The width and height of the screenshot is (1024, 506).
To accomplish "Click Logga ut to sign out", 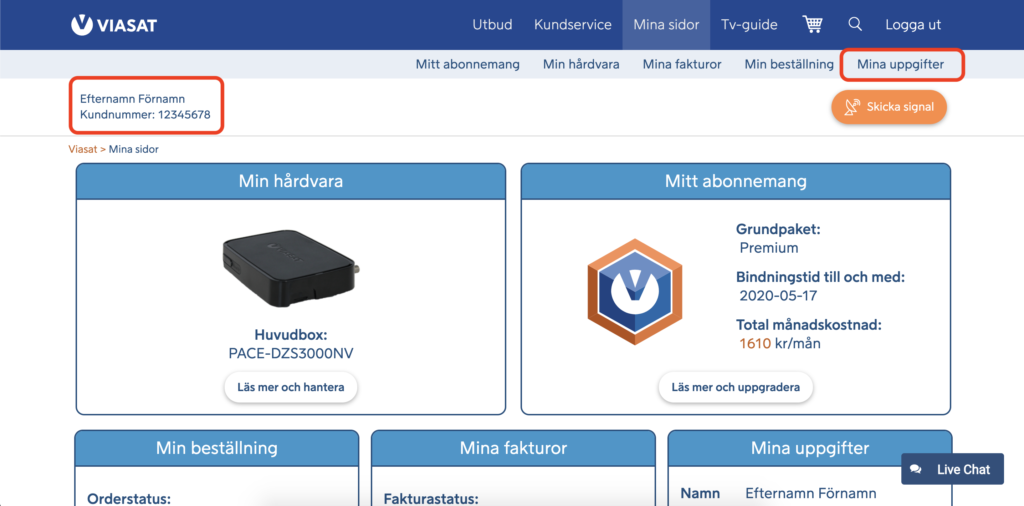I will pyautogui.click(x=913, y=25).
